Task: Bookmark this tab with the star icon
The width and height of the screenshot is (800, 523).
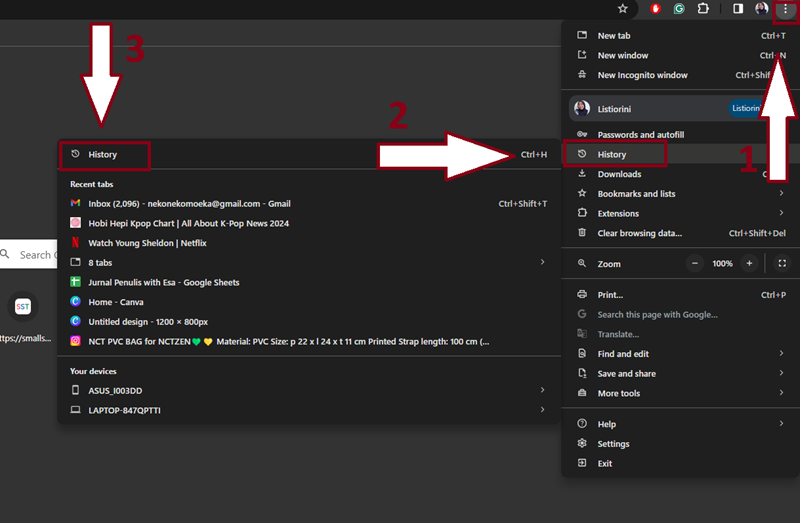Action: pyautogui.click(x=622, y=9)
